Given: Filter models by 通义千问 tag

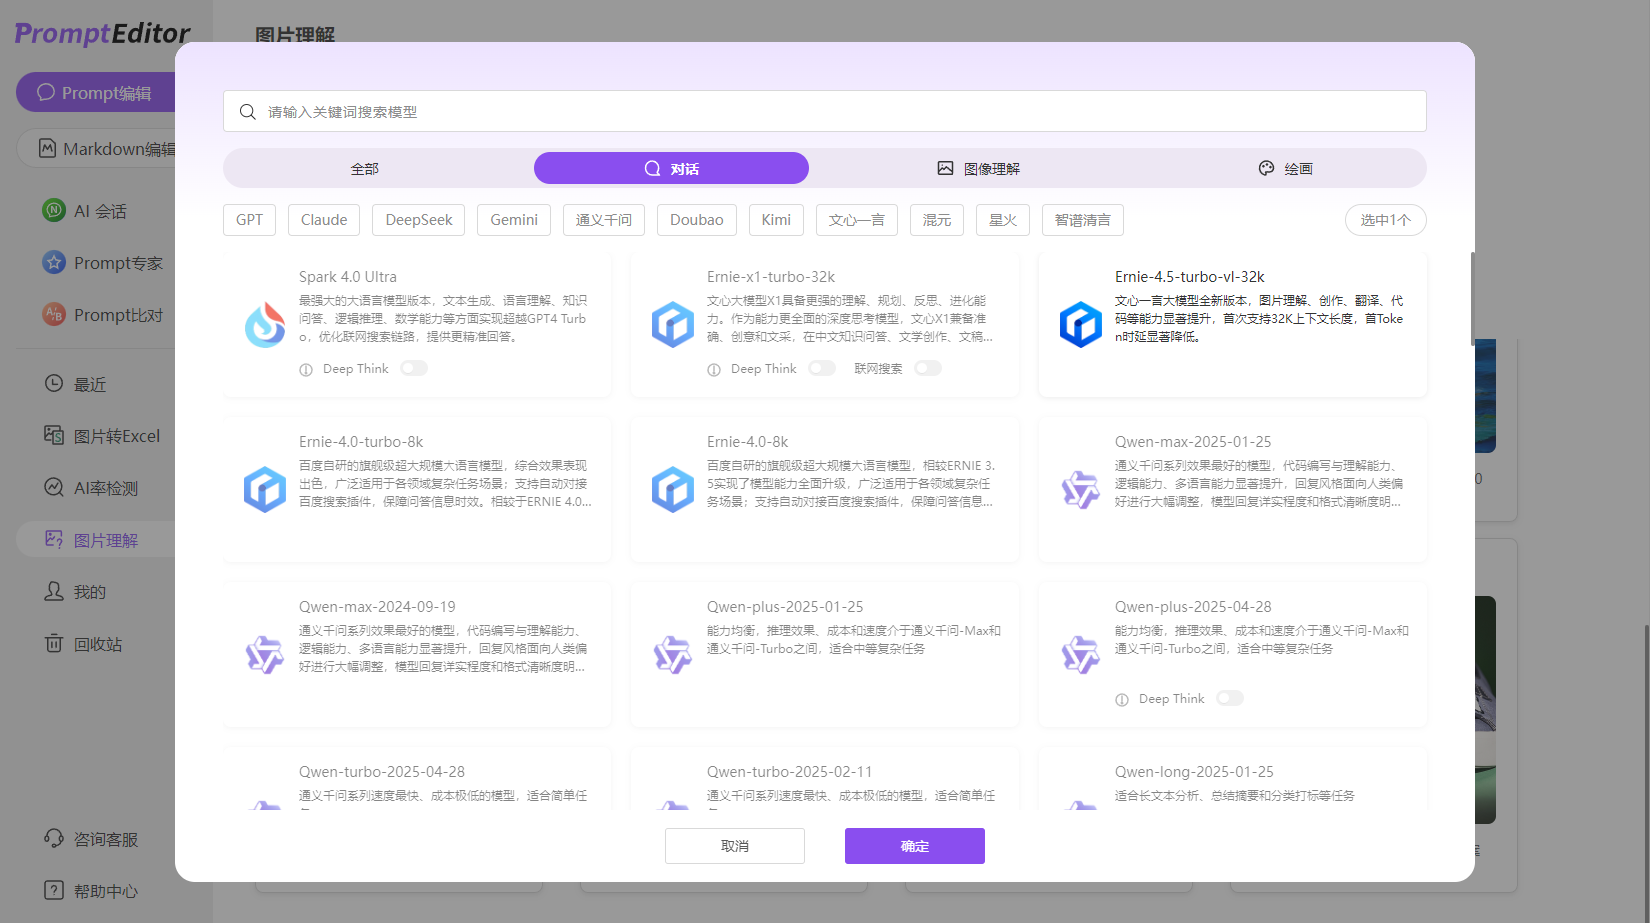Looking at the screenshot, I should click(x=603, y=220).
